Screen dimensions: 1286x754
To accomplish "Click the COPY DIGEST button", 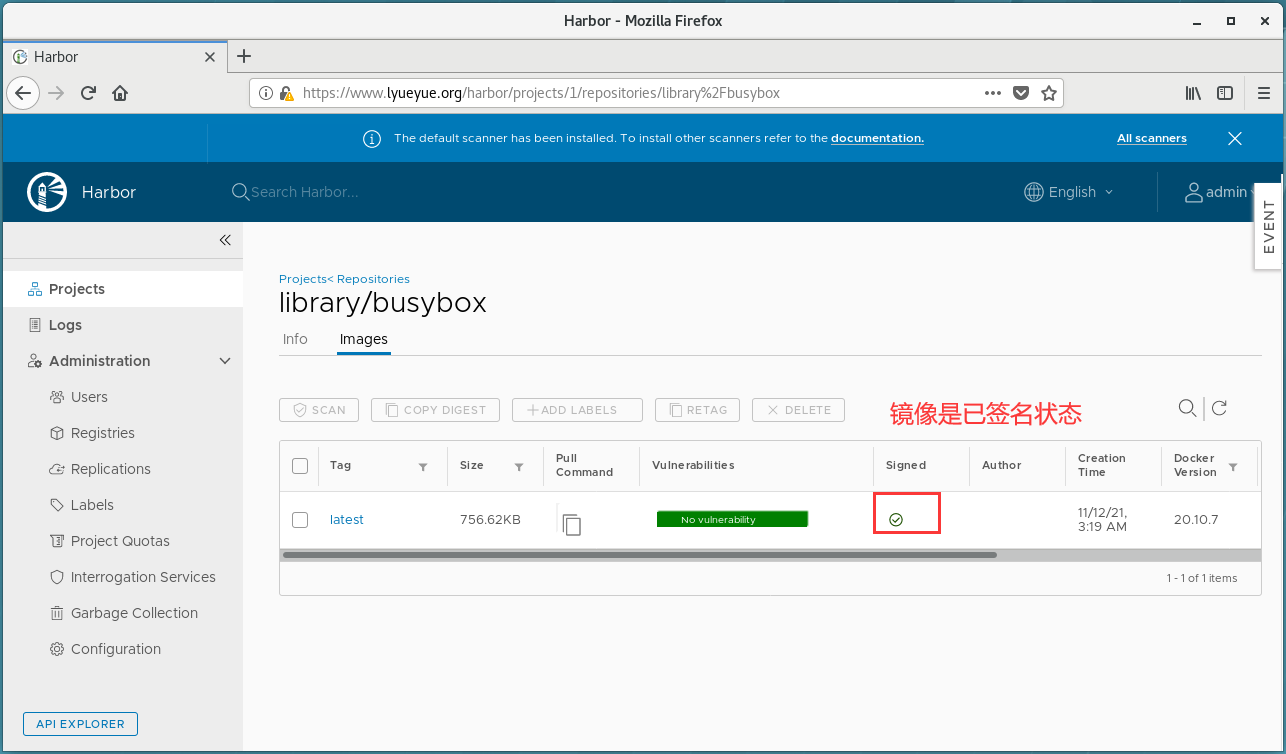I will 435,410.
